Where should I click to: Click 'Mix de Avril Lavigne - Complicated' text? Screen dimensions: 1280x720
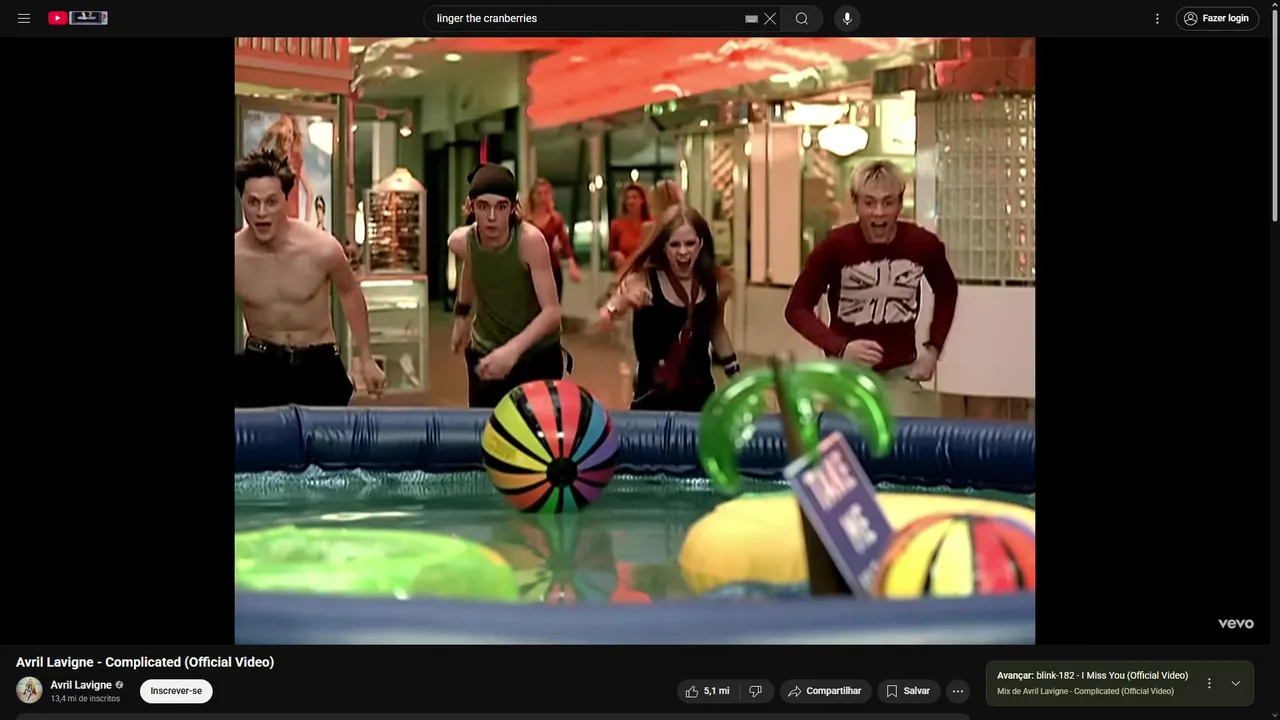click(1085, 691)
